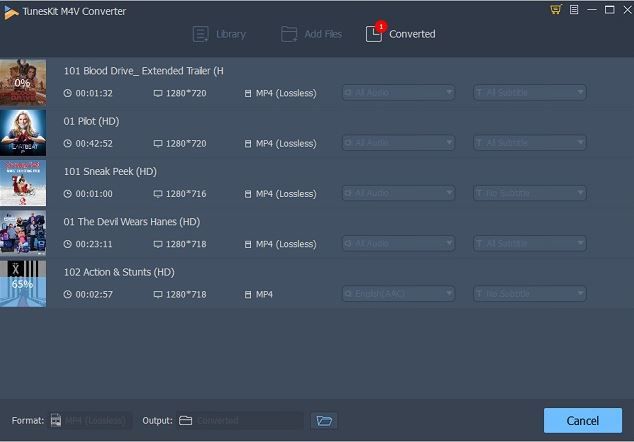Click format disk icon in Devil Wears Hanes row
Viewport: 634px width, 442px height.
point(248,244)
